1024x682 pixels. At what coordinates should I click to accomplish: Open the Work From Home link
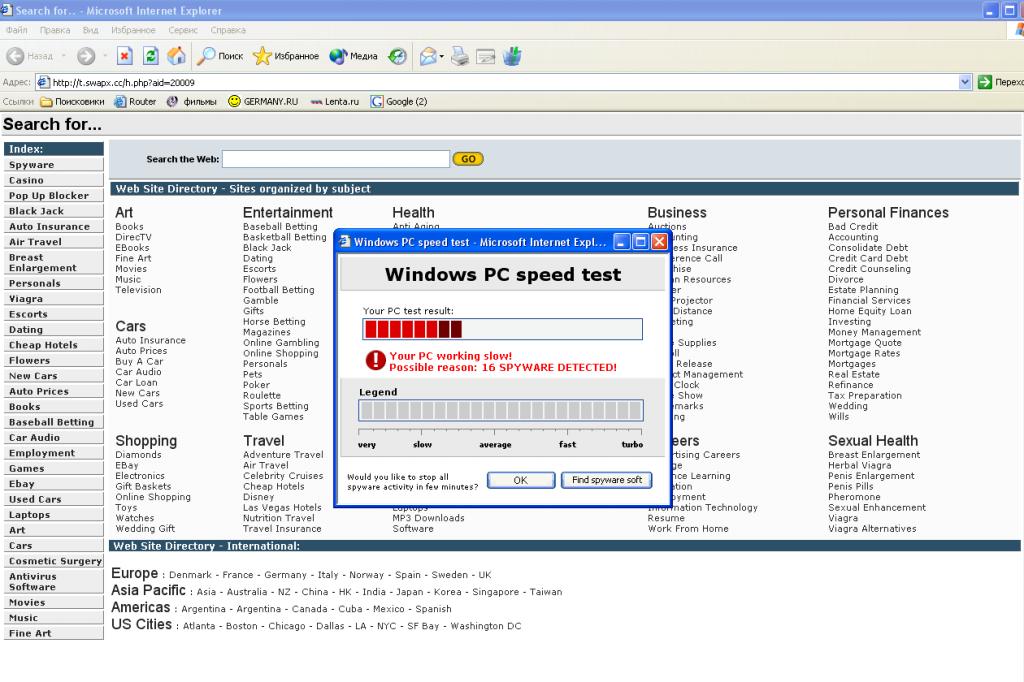click(x=688, y=528)
